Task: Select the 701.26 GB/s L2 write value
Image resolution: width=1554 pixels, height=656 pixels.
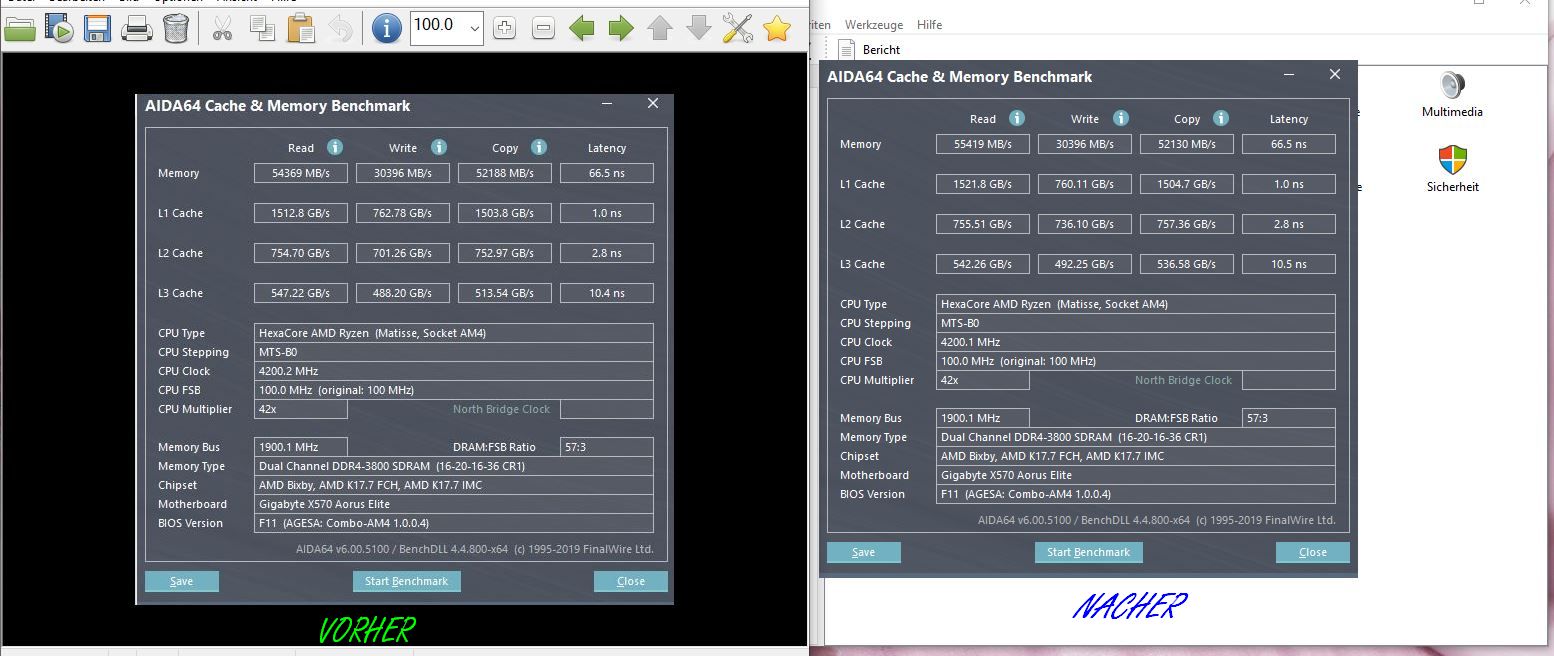Action: coord(403,253)
